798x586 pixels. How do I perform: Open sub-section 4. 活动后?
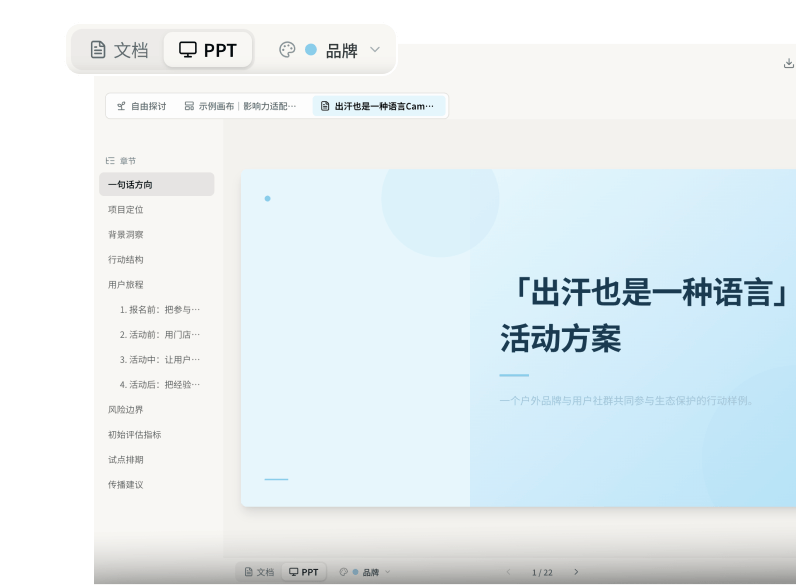click(159, 384)
